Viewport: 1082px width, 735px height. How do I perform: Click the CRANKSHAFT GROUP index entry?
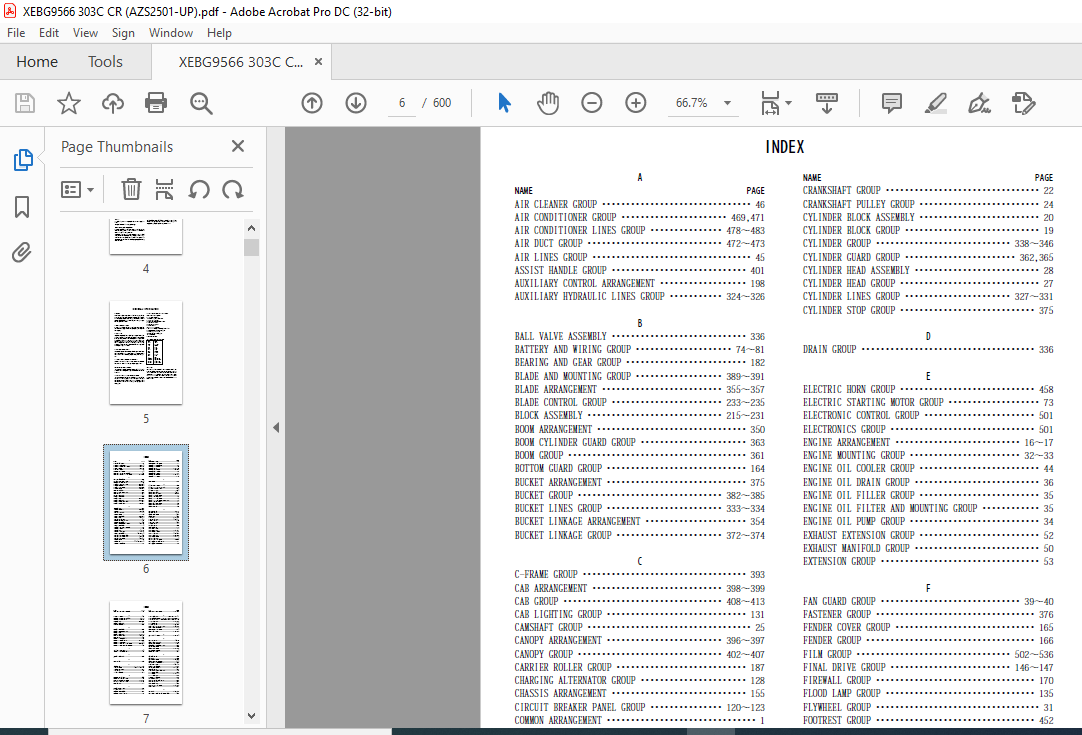coord(928,190)
